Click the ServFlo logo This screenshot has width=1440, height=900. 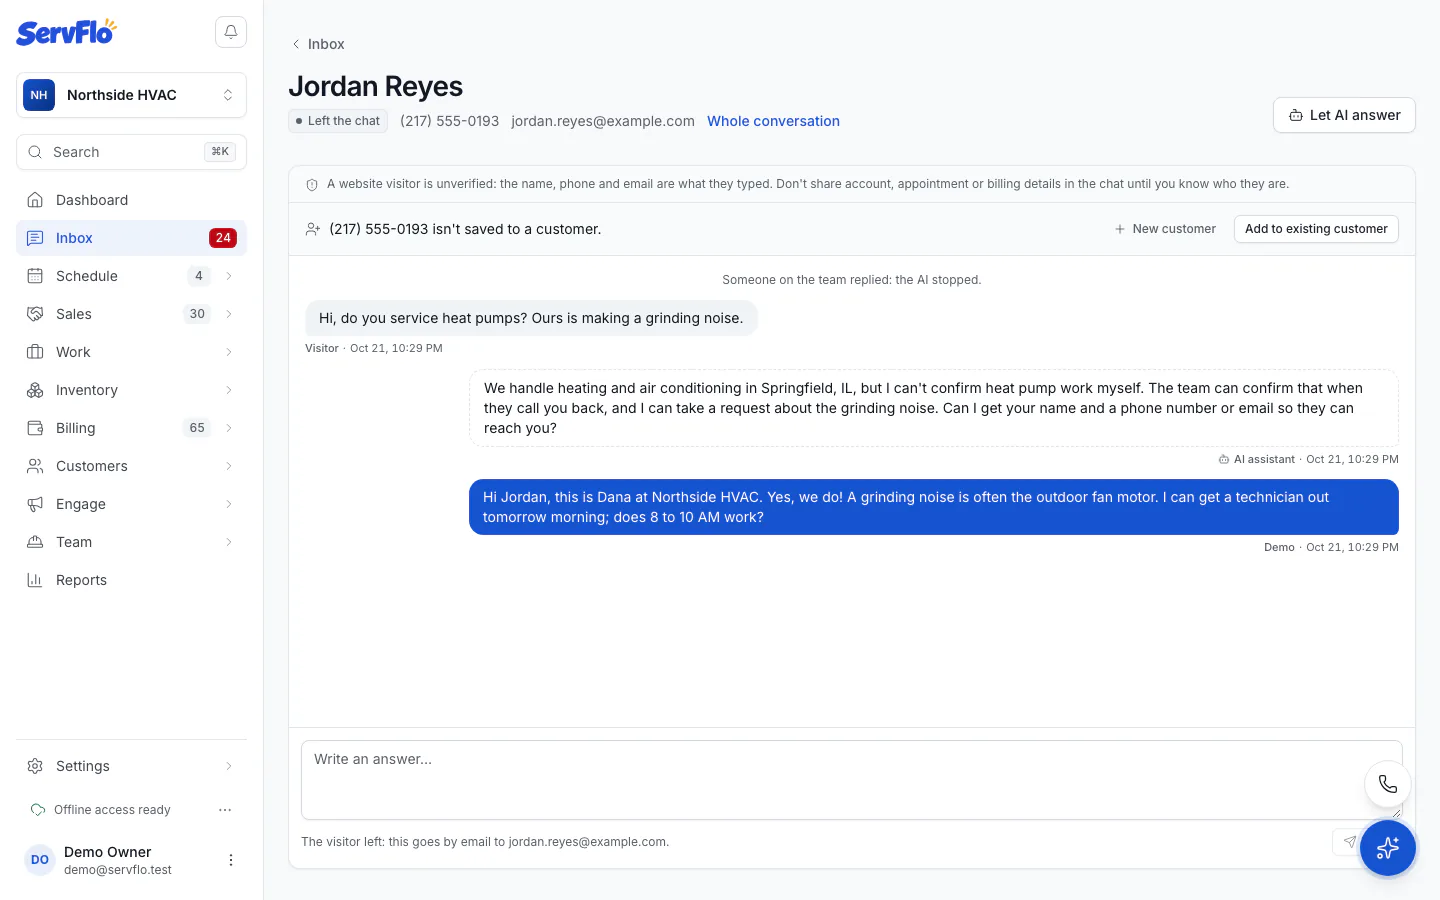point(66,32)
